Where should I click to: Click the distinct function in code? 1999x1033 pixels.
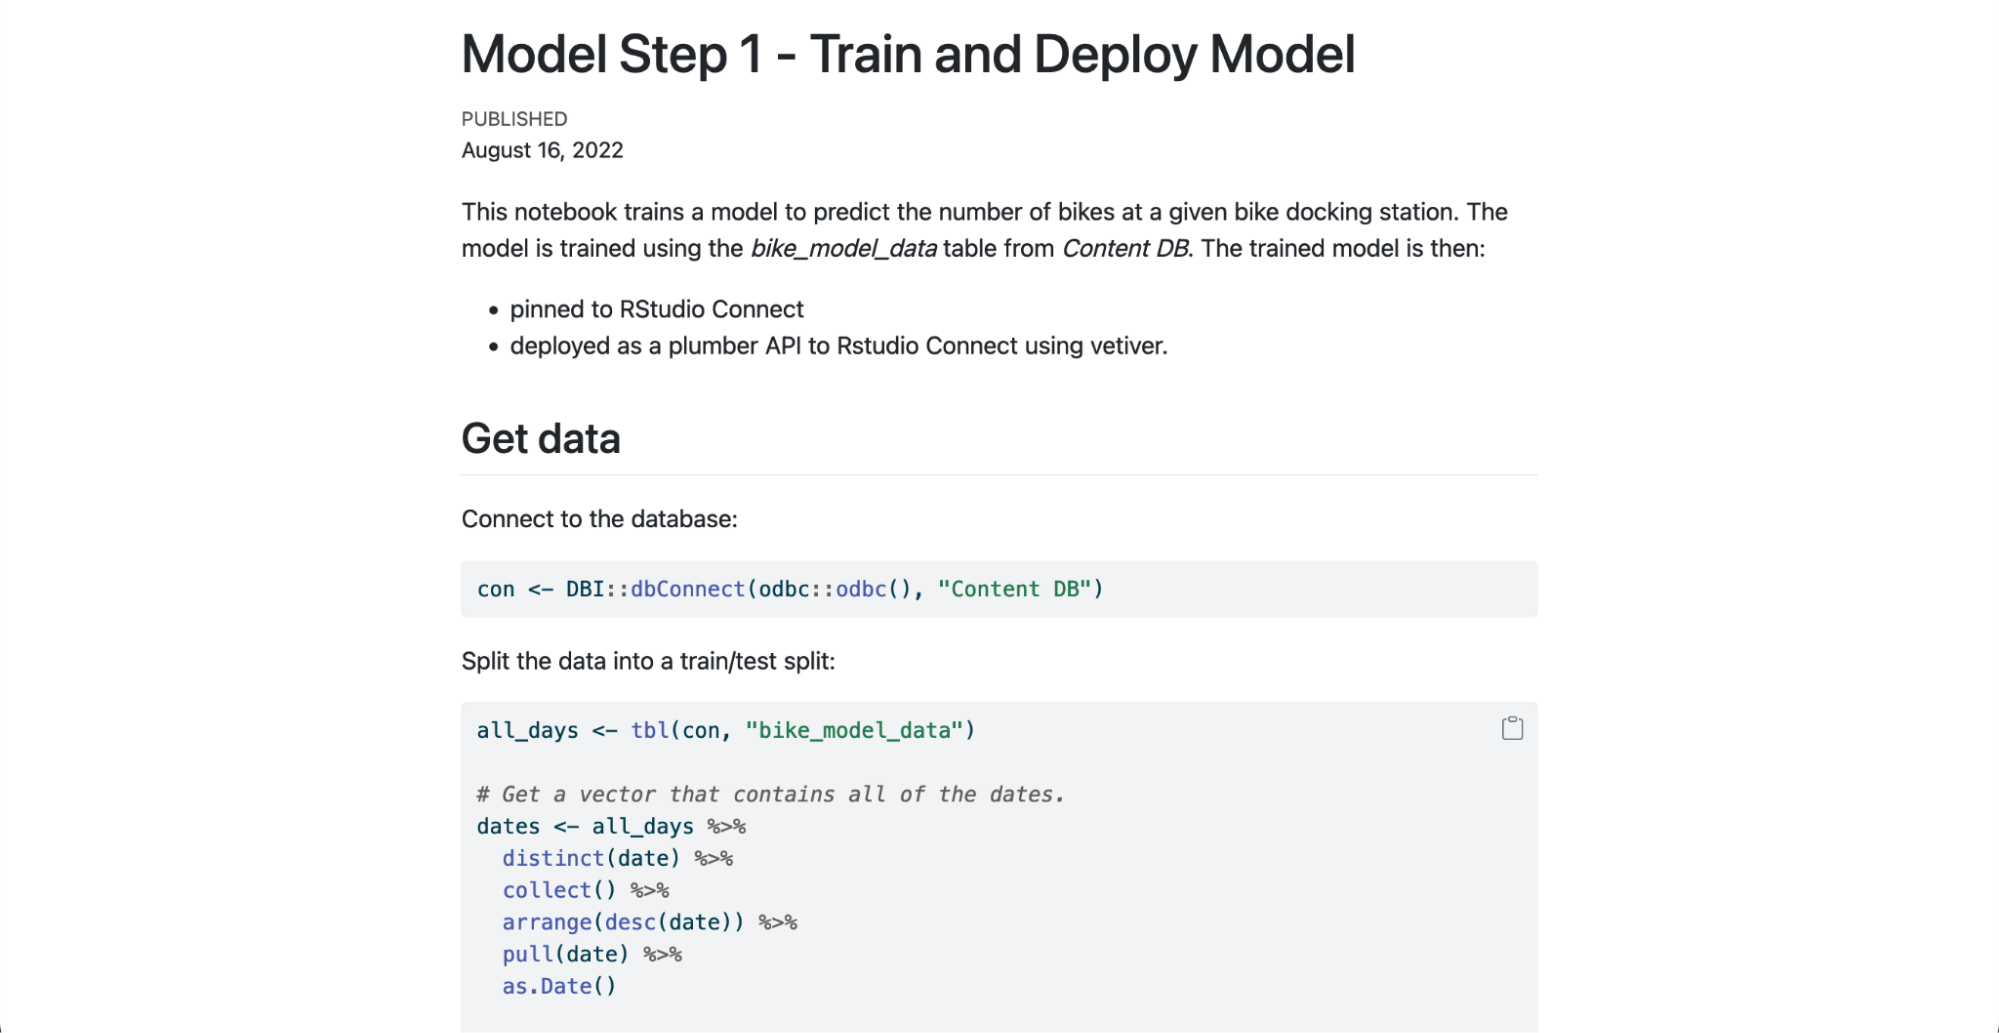coord(553,859)
